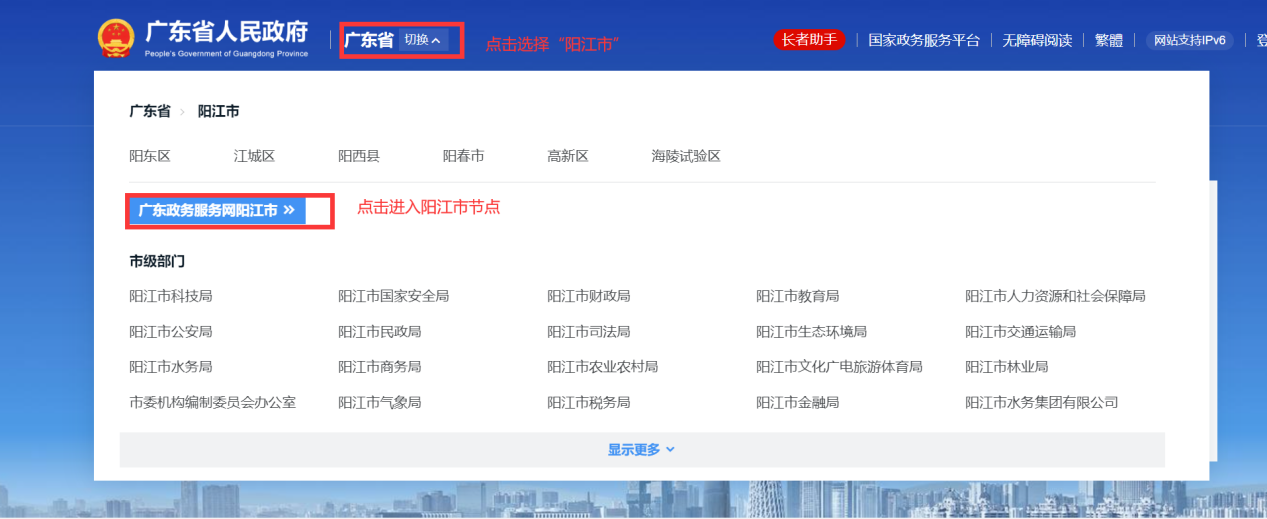Open 市委机构编制委员会办公室 department
This screenshot has width=1267, height=519.
[213, 402]
